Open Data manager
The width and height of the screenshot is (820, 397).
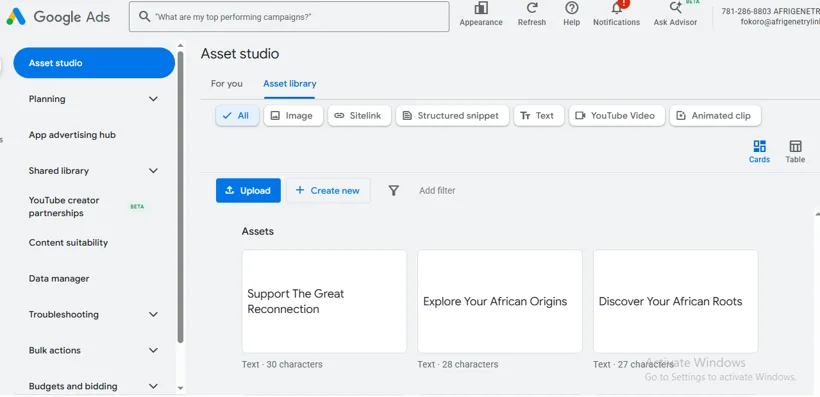coord(59,279)
